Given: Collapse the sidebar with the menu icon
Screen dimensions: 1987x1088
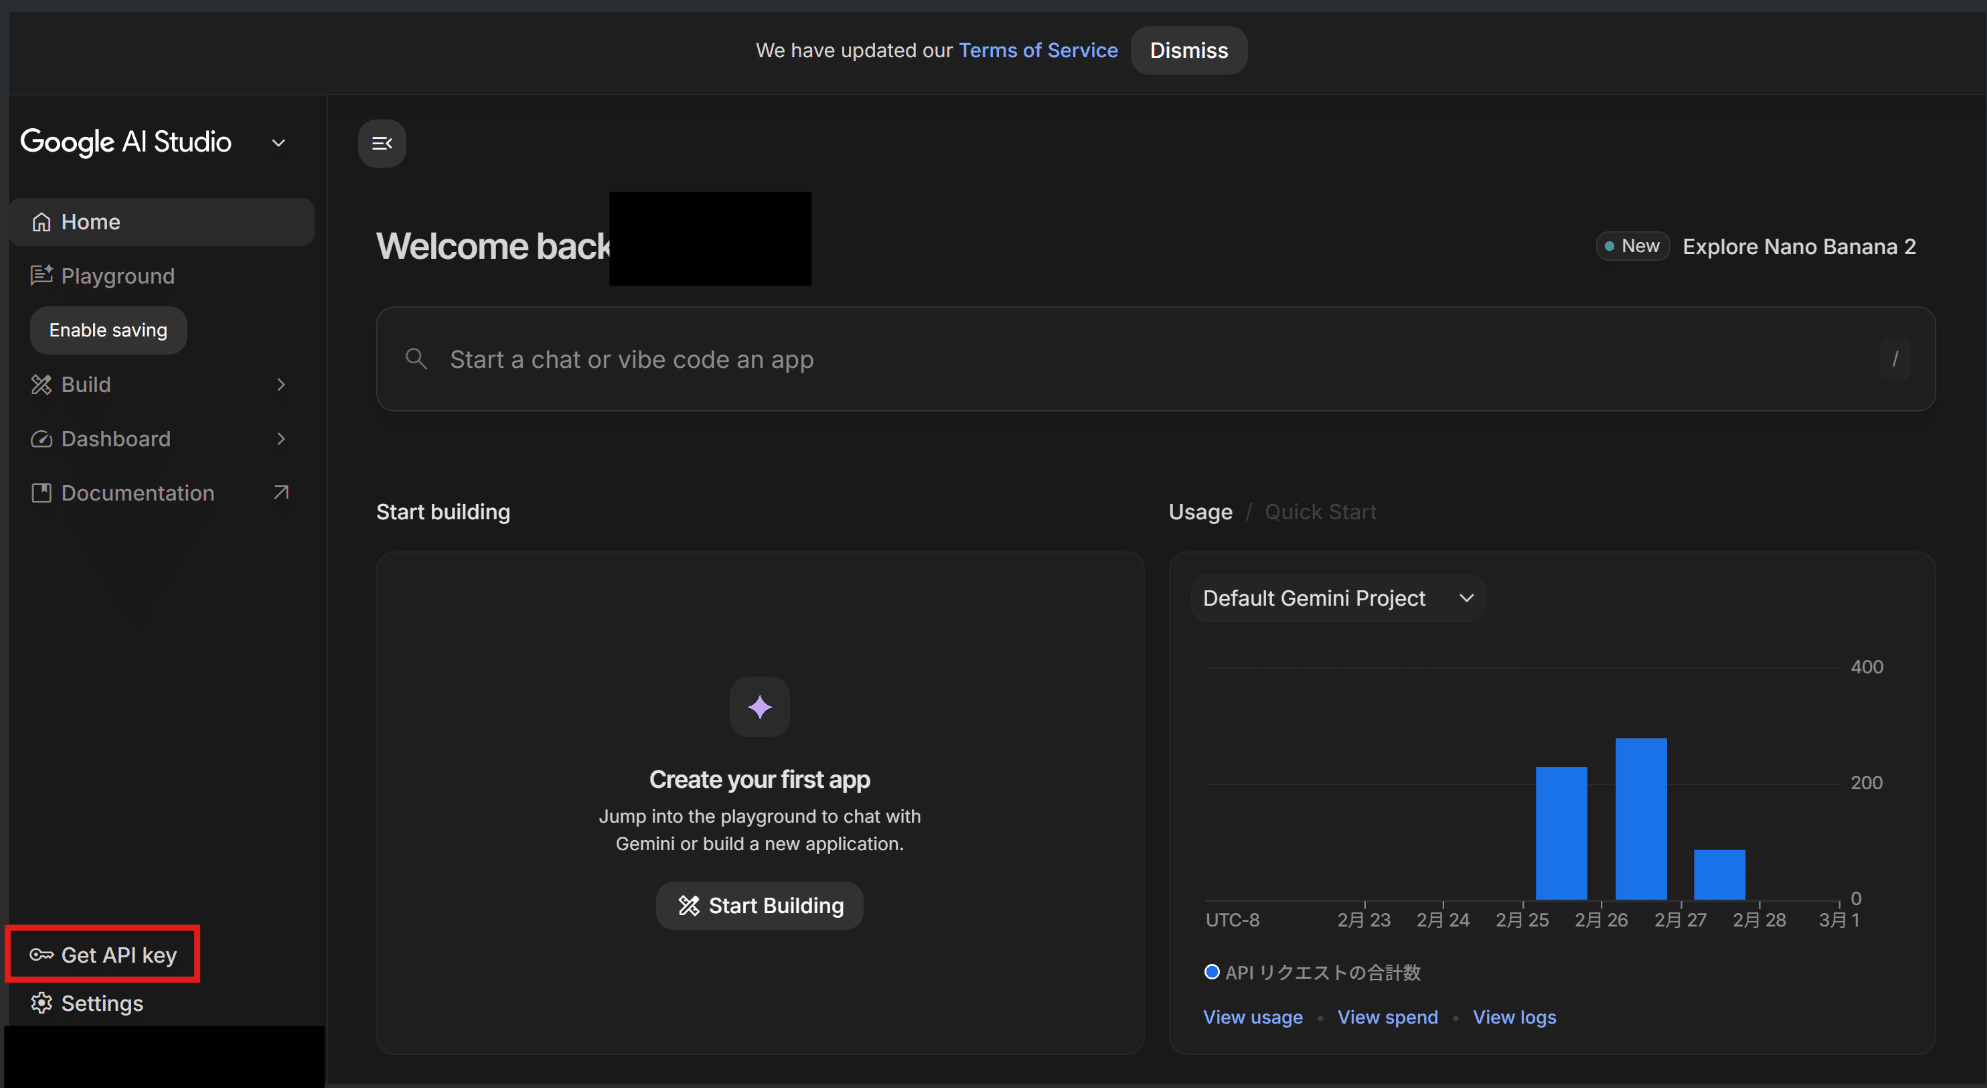Looking at the screenshot, I should [382, 143].
